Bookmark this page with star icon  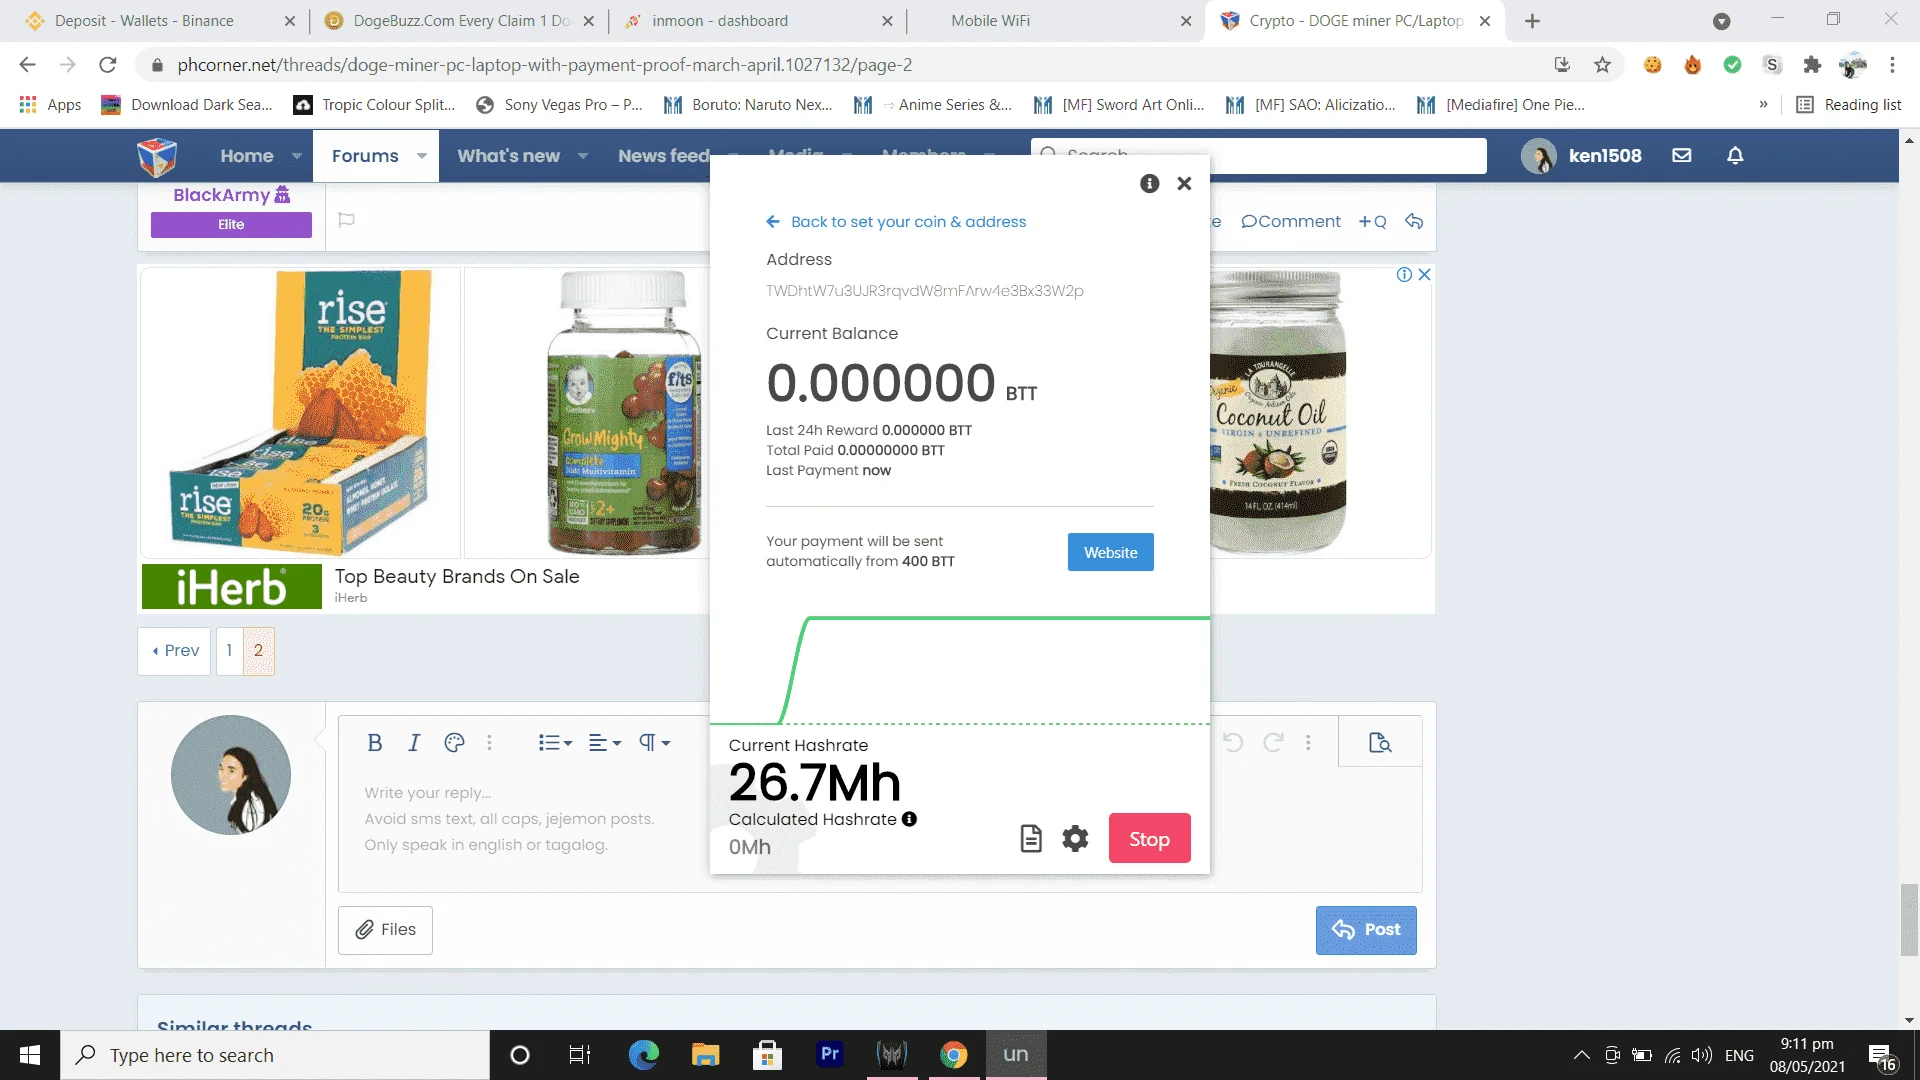pos(1602,65)
